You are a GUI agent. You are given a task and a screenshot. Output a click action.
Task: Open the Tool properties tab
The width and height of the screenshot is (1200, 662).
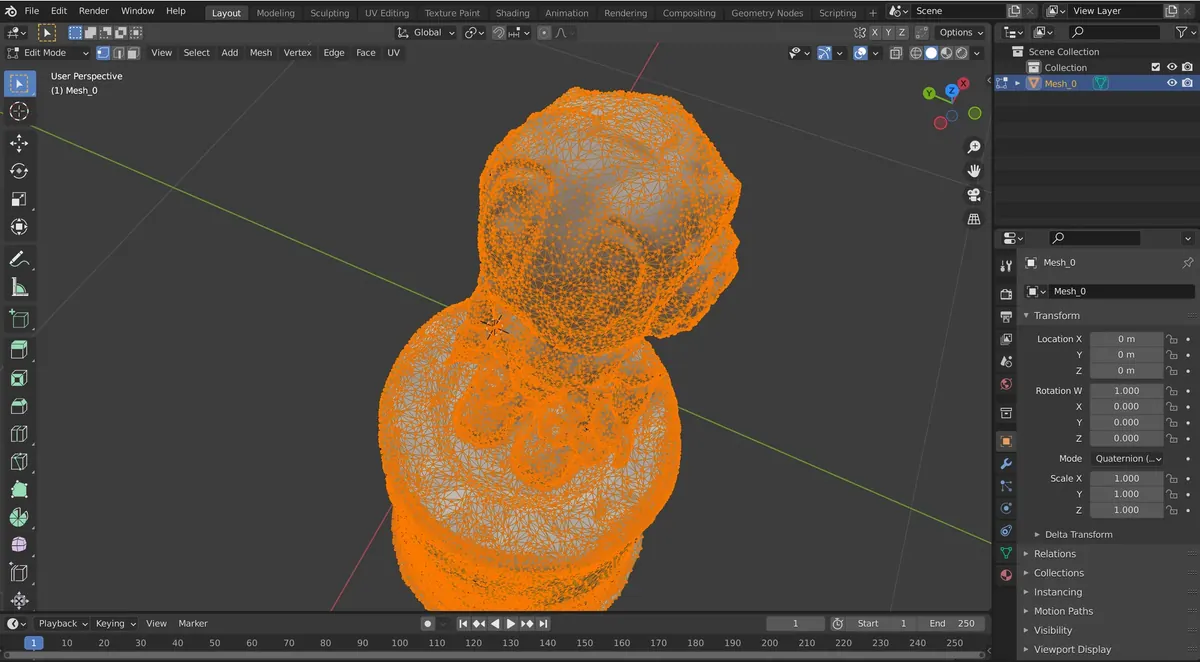point(1006,265)
